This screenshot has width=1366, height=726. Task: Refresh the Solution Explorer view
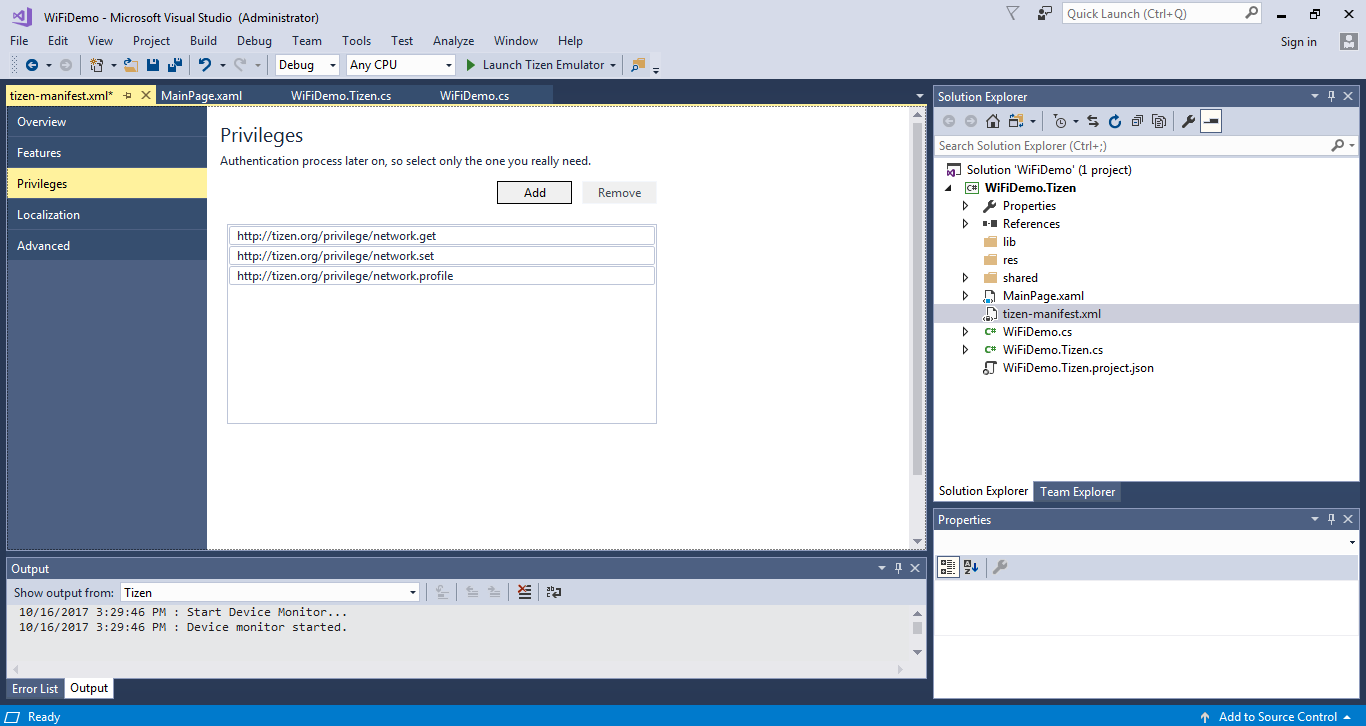(x=1114, y=122)
